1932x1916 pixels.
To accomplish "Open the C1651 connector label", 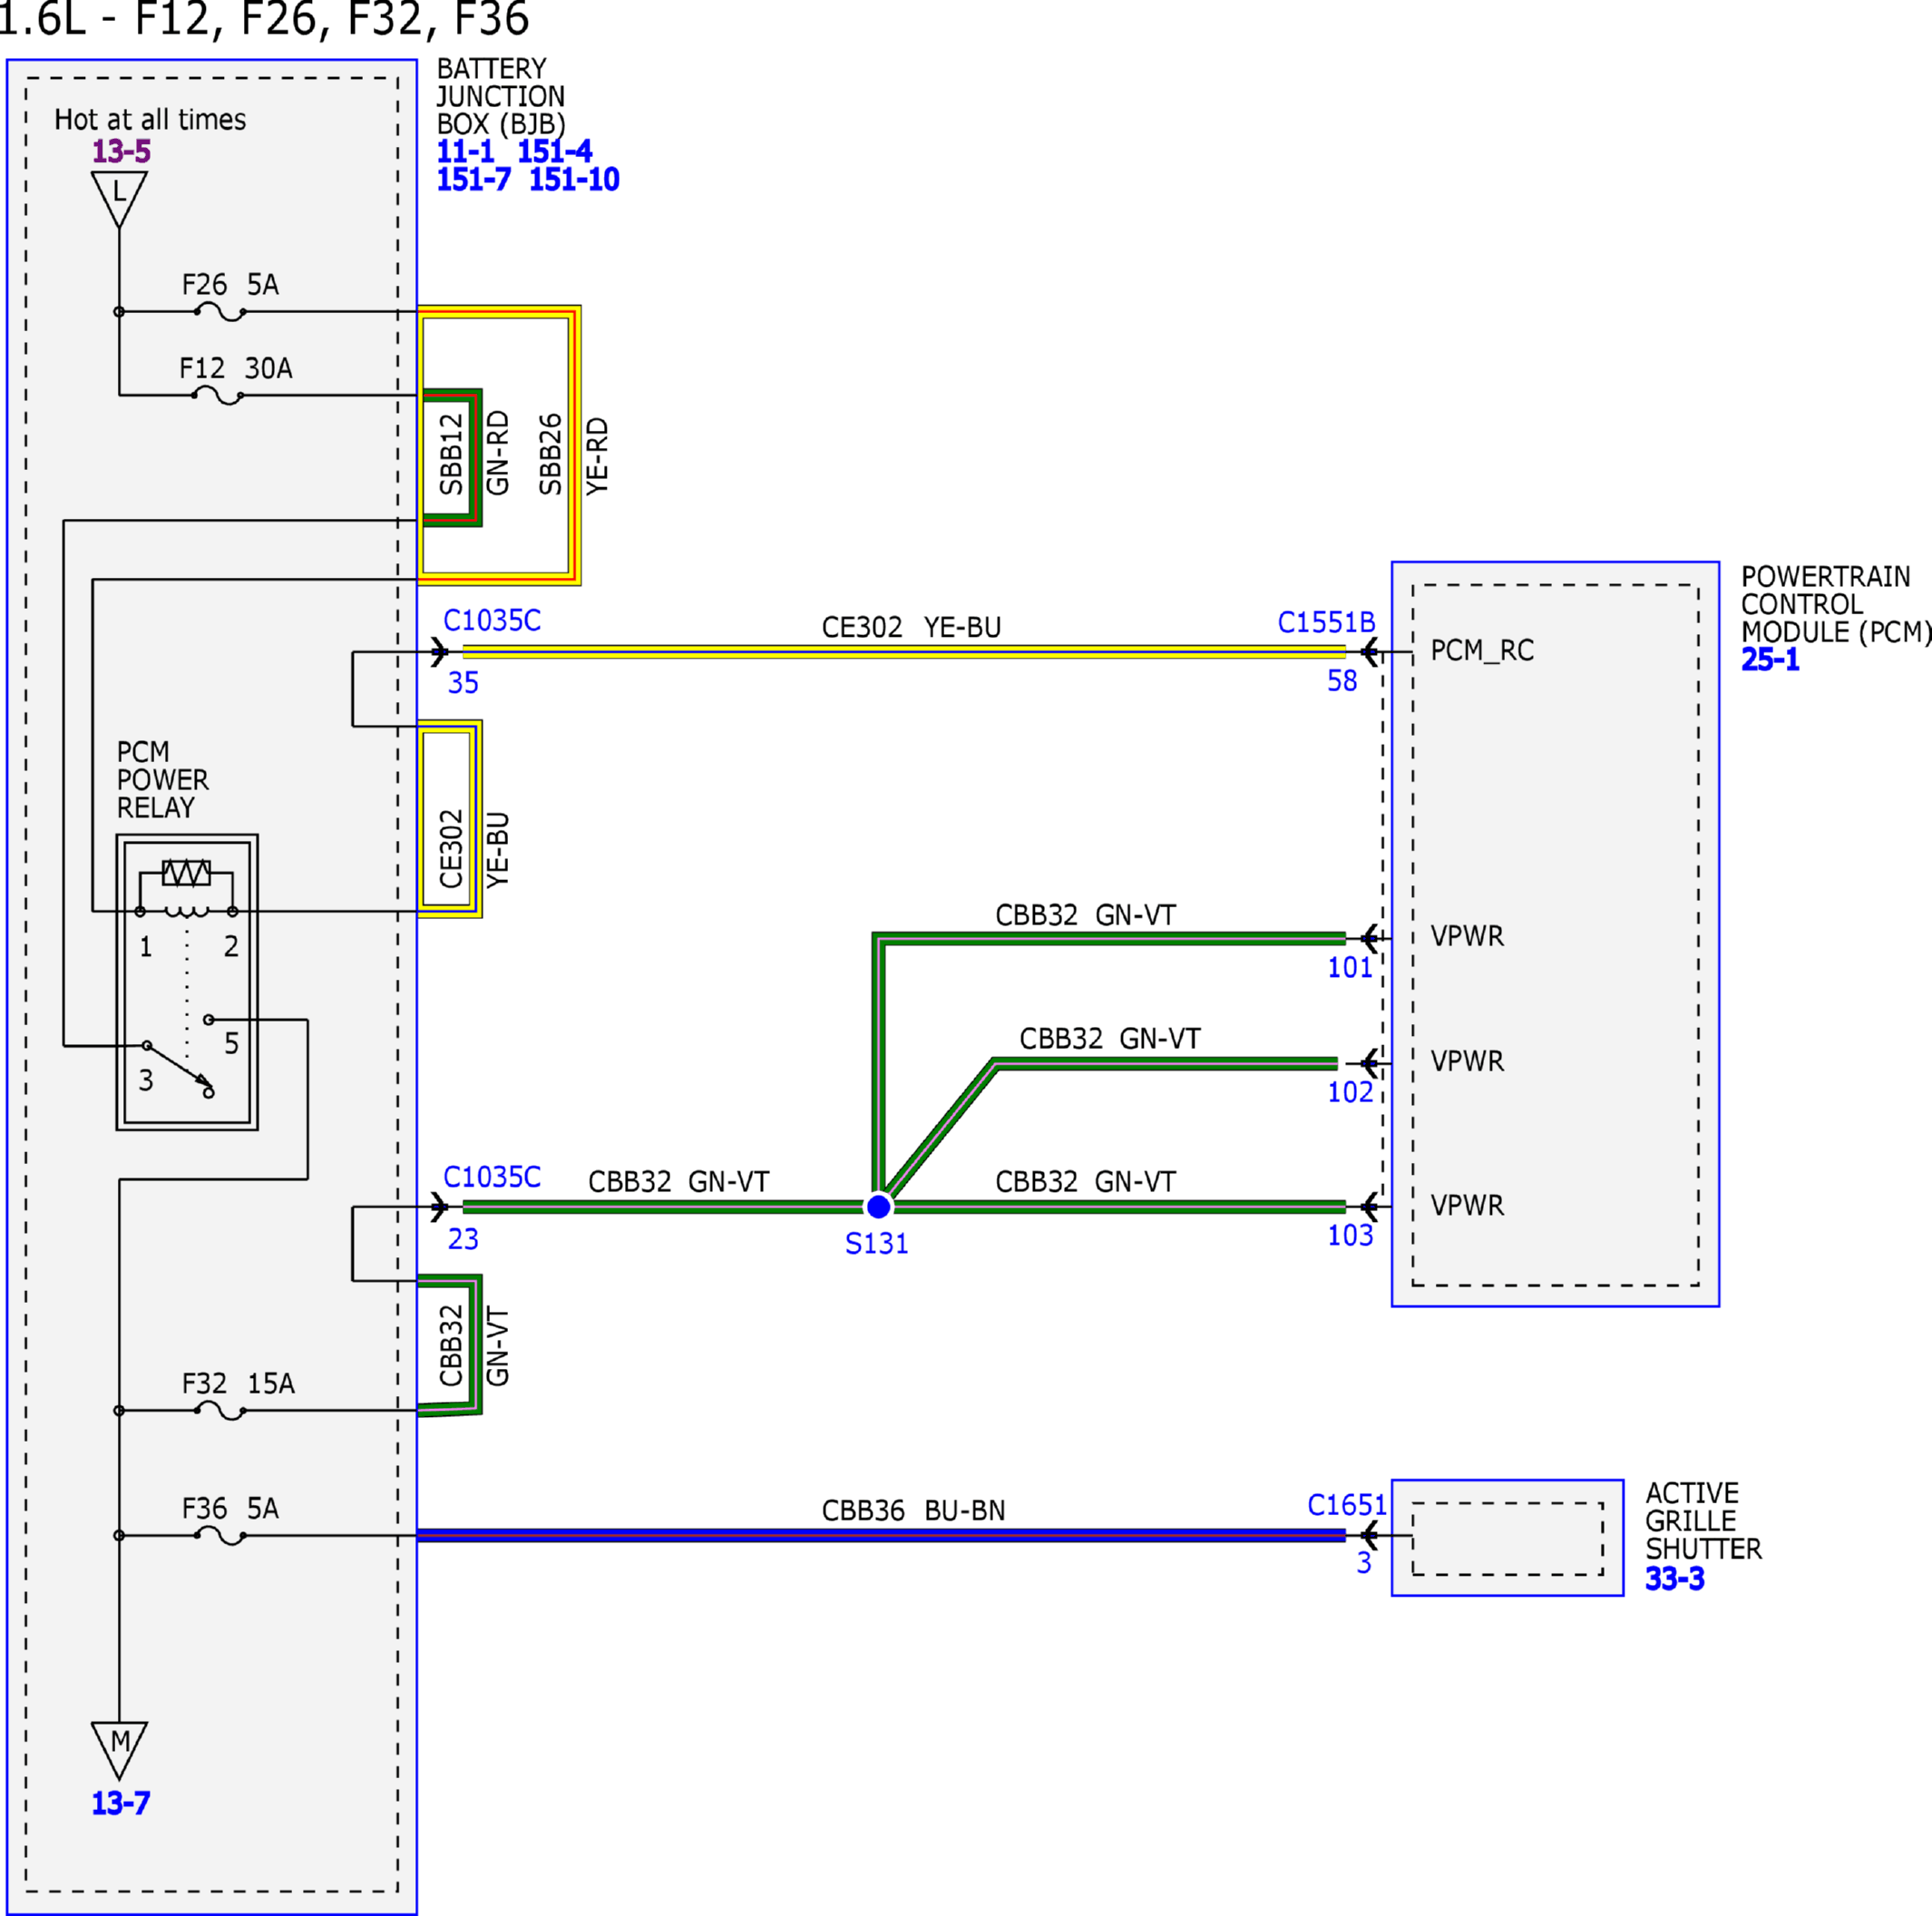I will point(1347,1506).
